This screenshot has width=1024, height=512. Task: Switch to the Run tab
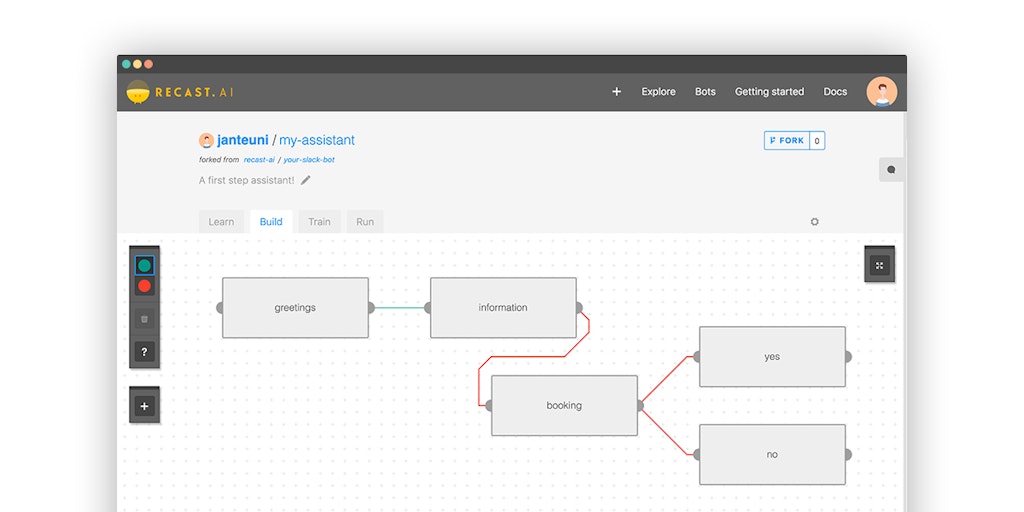[365, 222]
